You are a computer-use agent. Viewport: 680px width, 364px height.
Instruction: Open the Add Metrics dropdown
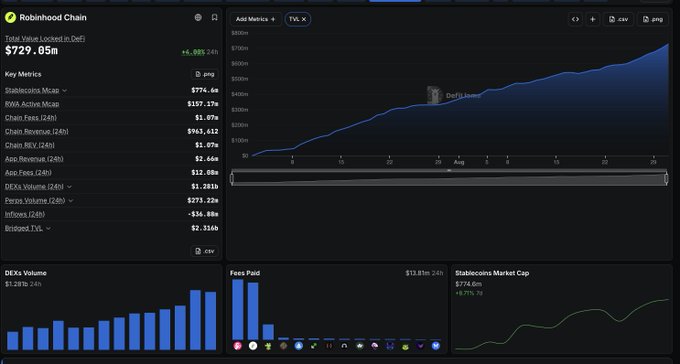[x=255, y=19]
